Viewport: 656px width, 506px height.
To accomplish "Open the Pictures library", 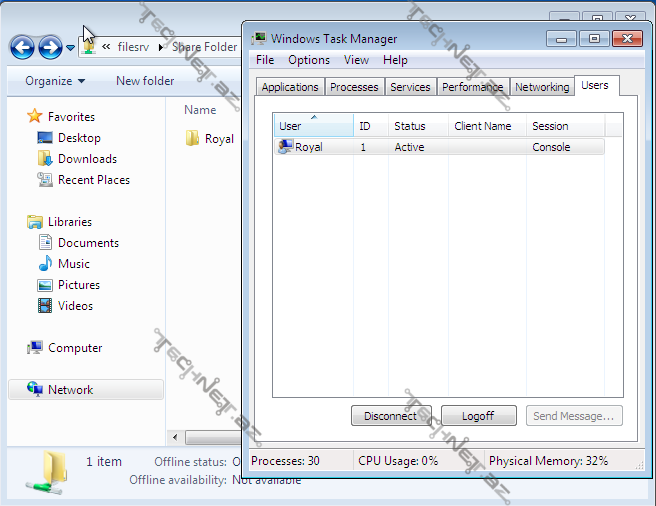I will (78, 285).
